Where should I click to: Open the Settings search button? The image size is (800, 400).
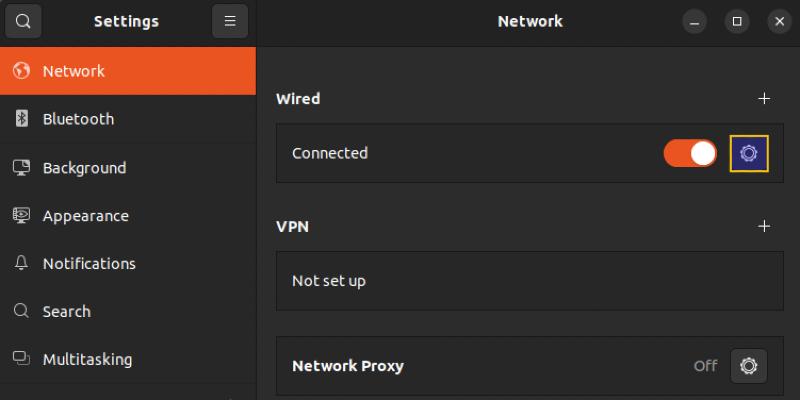coord(23,21)
